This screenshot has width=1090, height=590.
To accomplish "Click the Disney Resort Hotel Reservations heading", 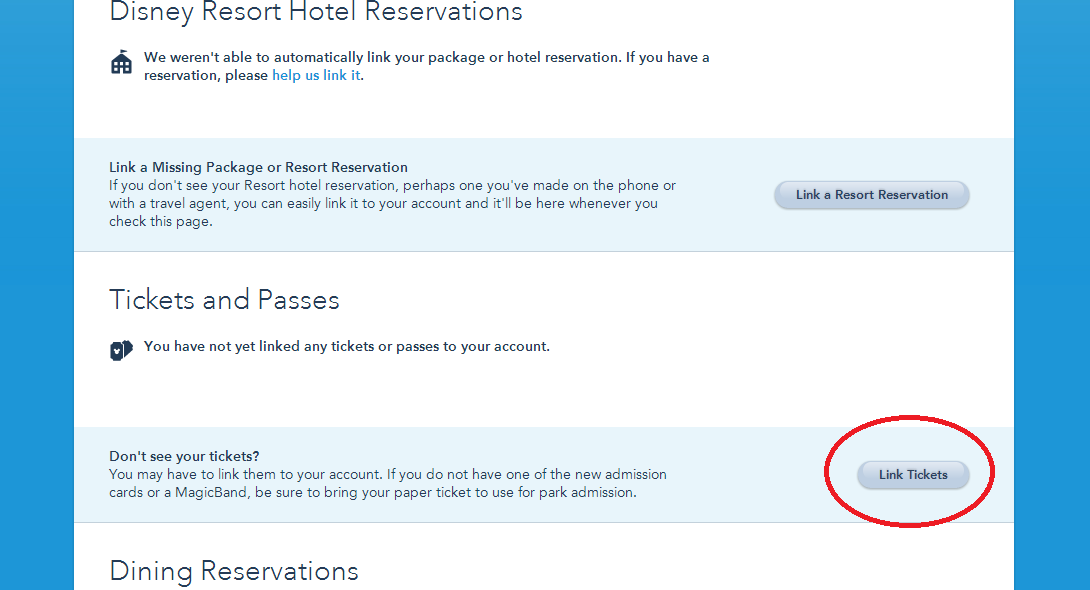I will [x=315, y=12].
